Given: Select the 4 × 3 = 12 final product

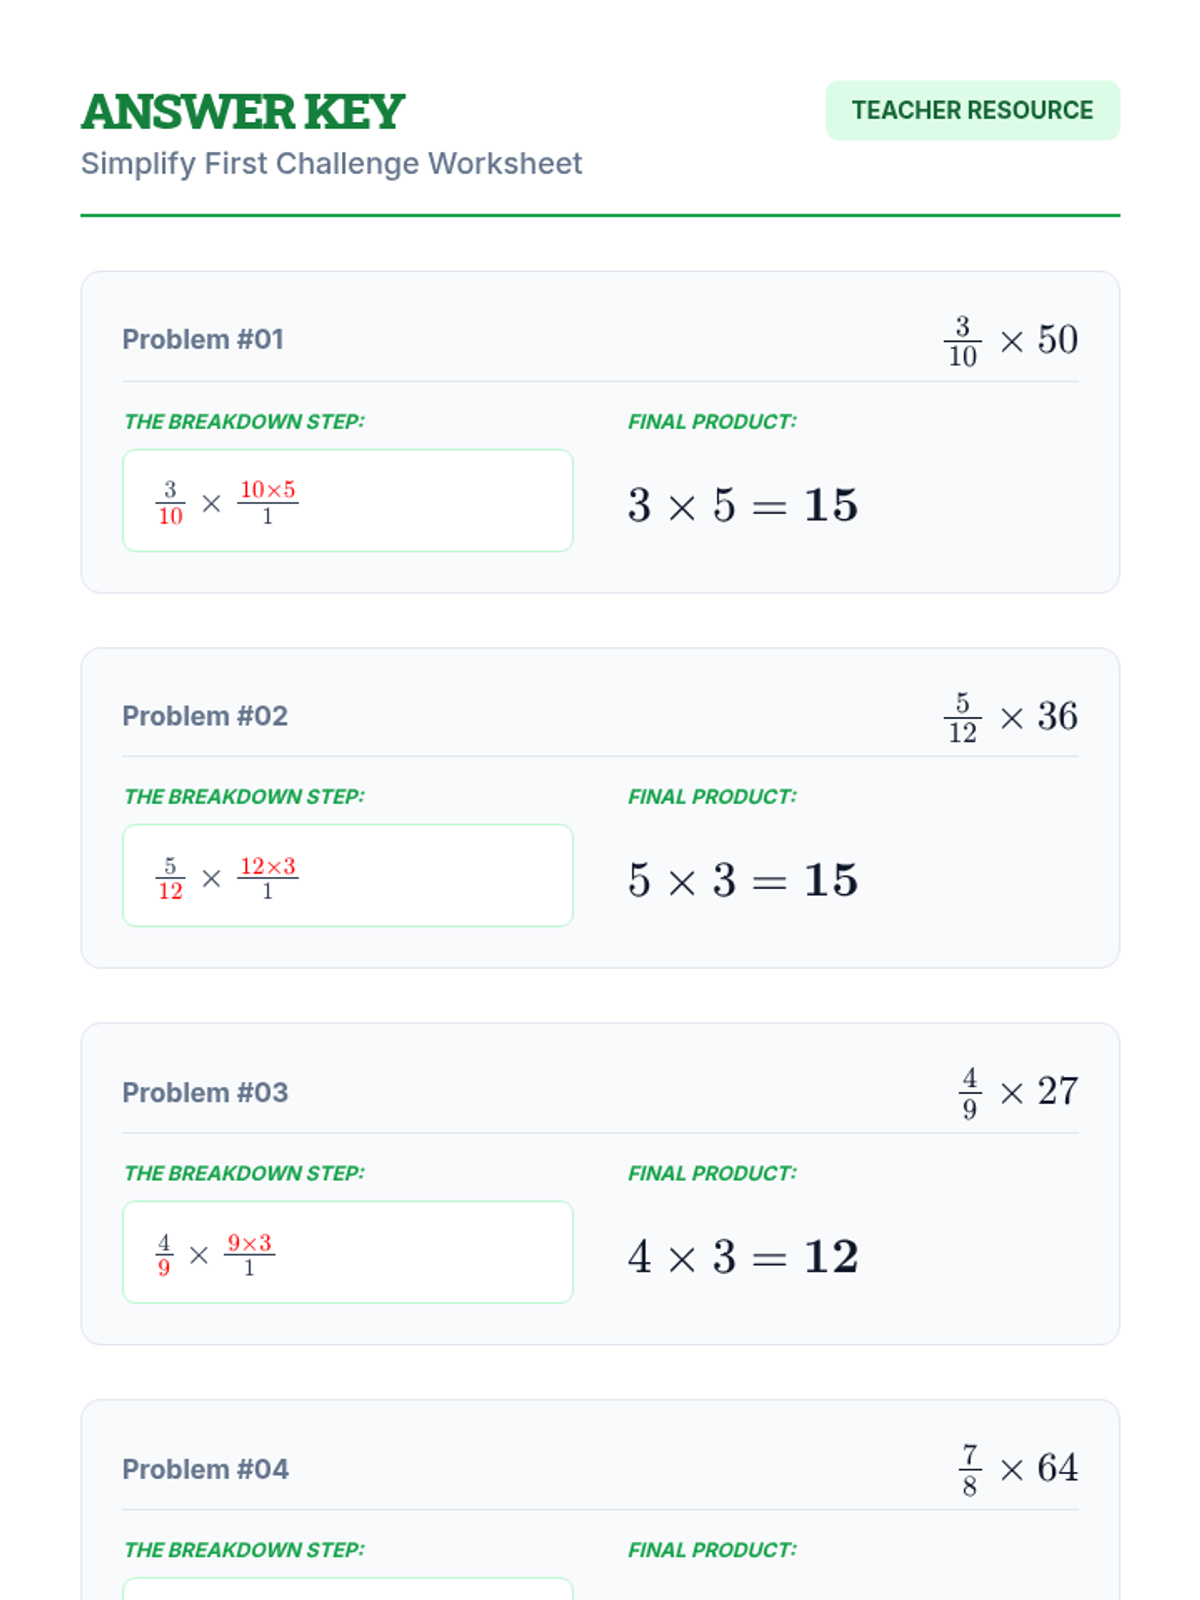Looking at the screenshot, I should pos(742,1257).
